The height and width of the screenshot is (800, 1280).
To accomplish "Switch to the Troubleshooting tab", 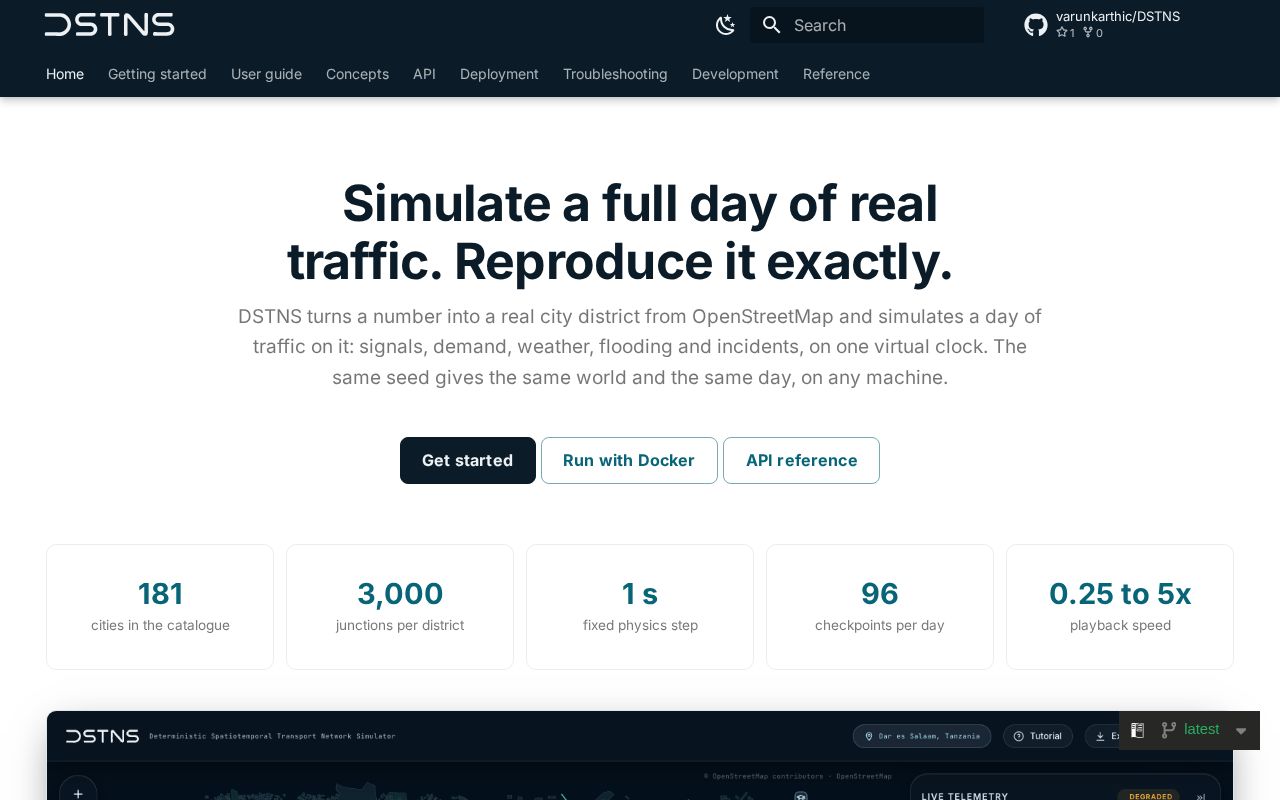I will pyautogui.click(x=615, y=74).
